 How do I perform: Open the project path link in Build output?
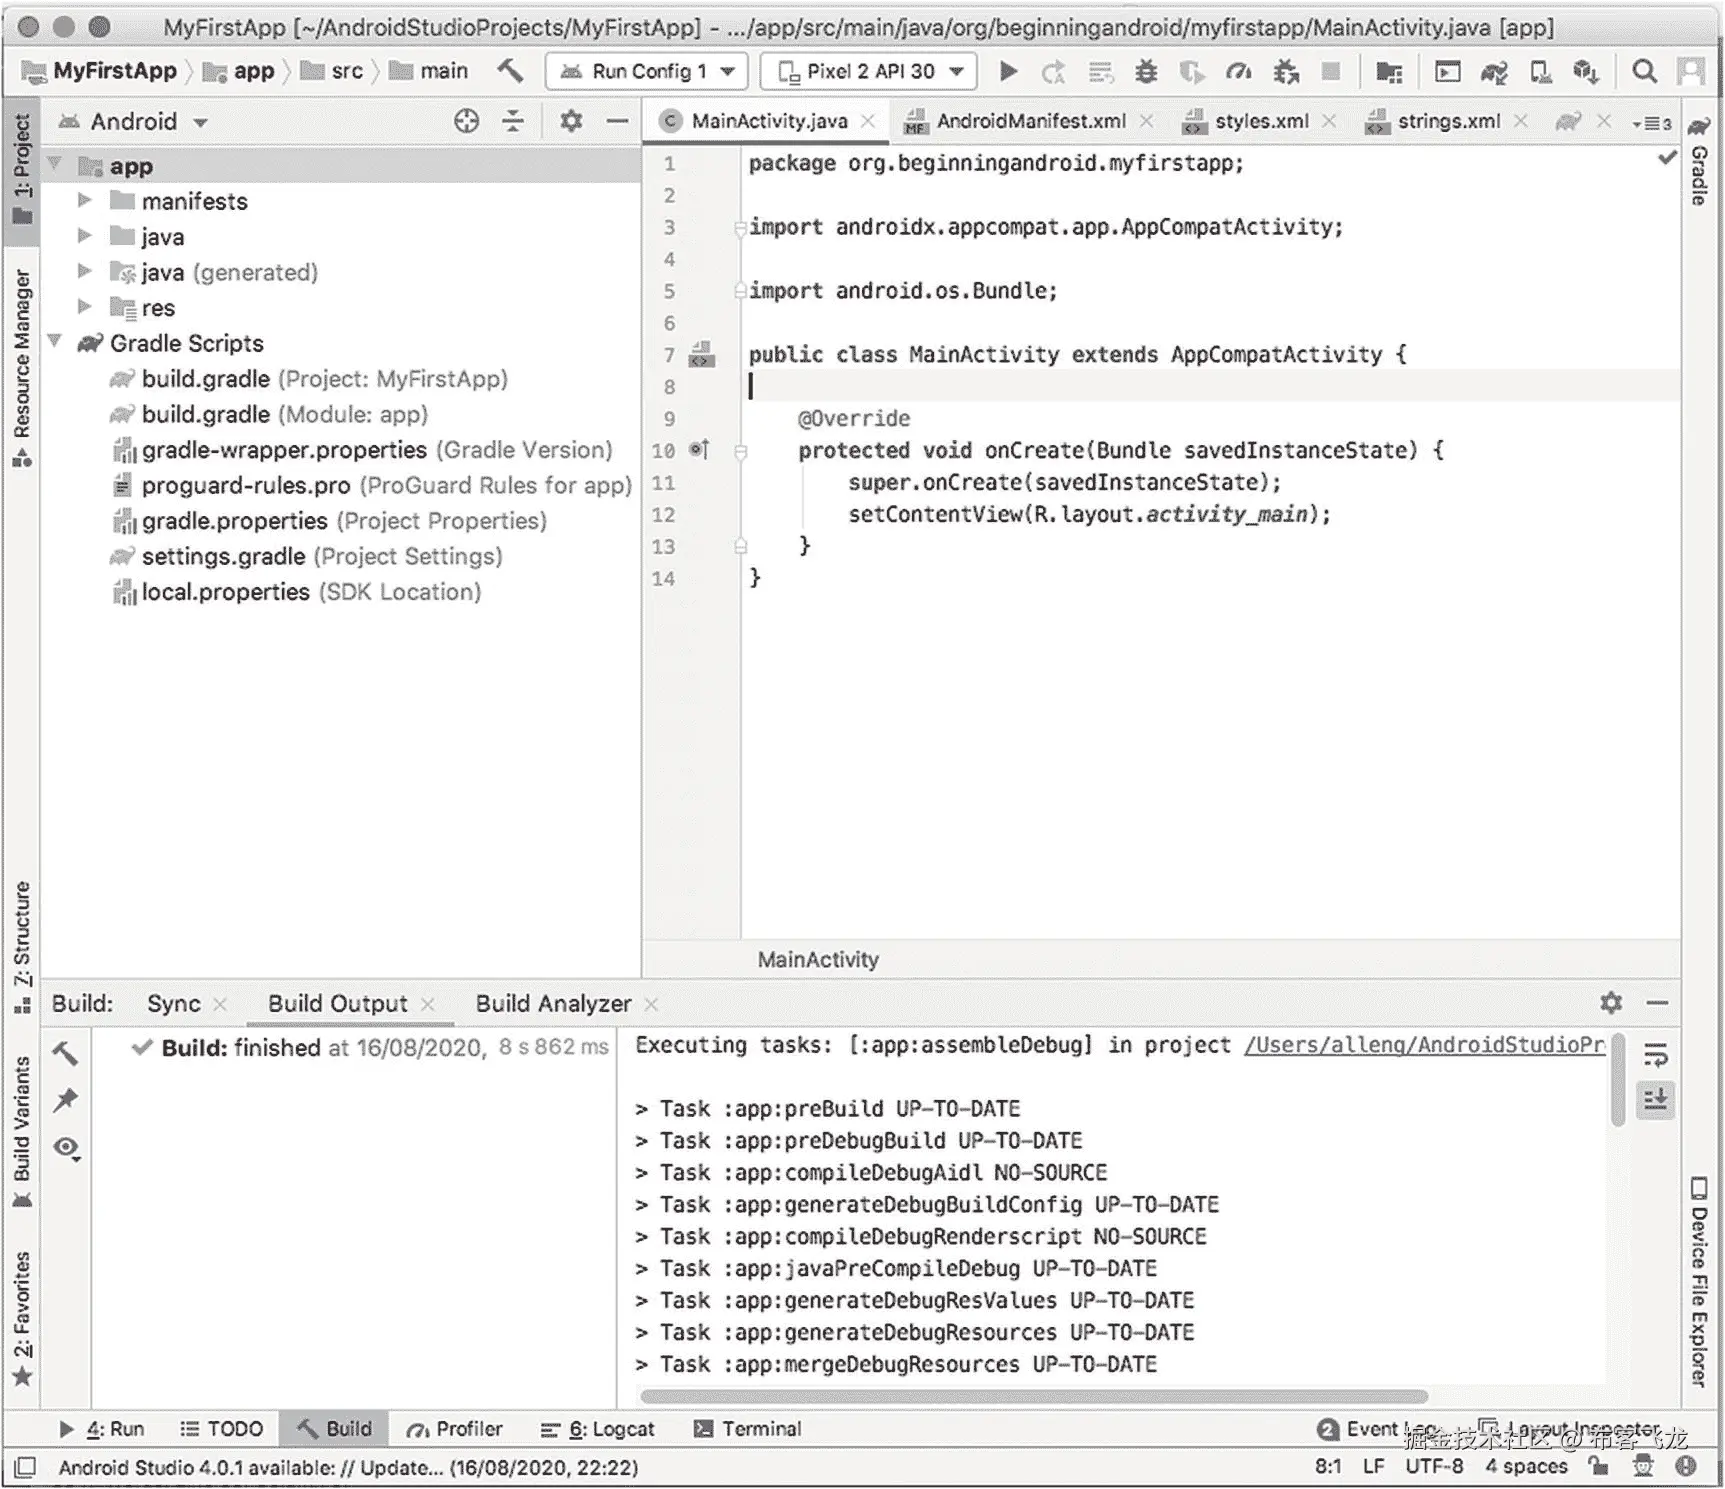coord(1425,1045)
